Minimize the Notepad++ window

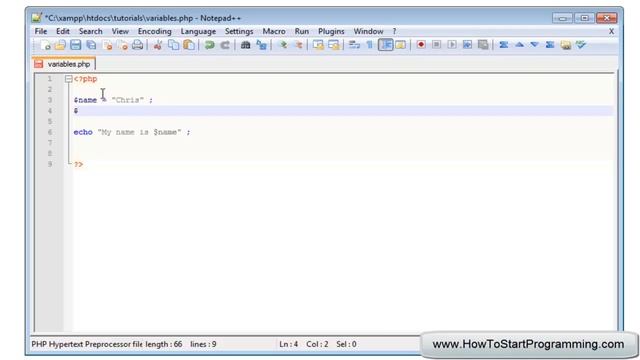click(x=562, y=18)
